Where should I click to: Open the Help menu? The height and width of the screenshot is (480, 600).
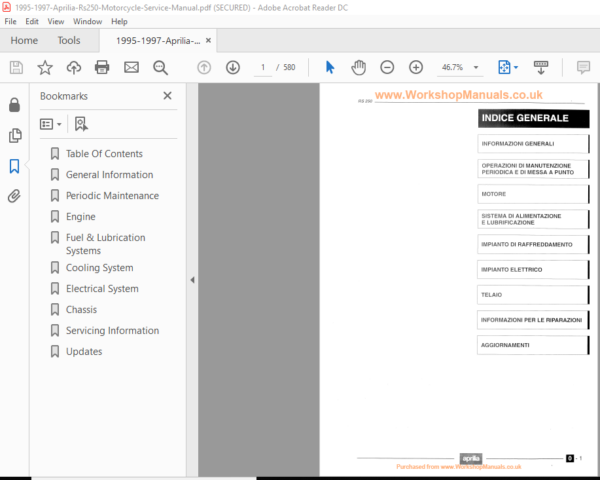[x=119, y=21]
